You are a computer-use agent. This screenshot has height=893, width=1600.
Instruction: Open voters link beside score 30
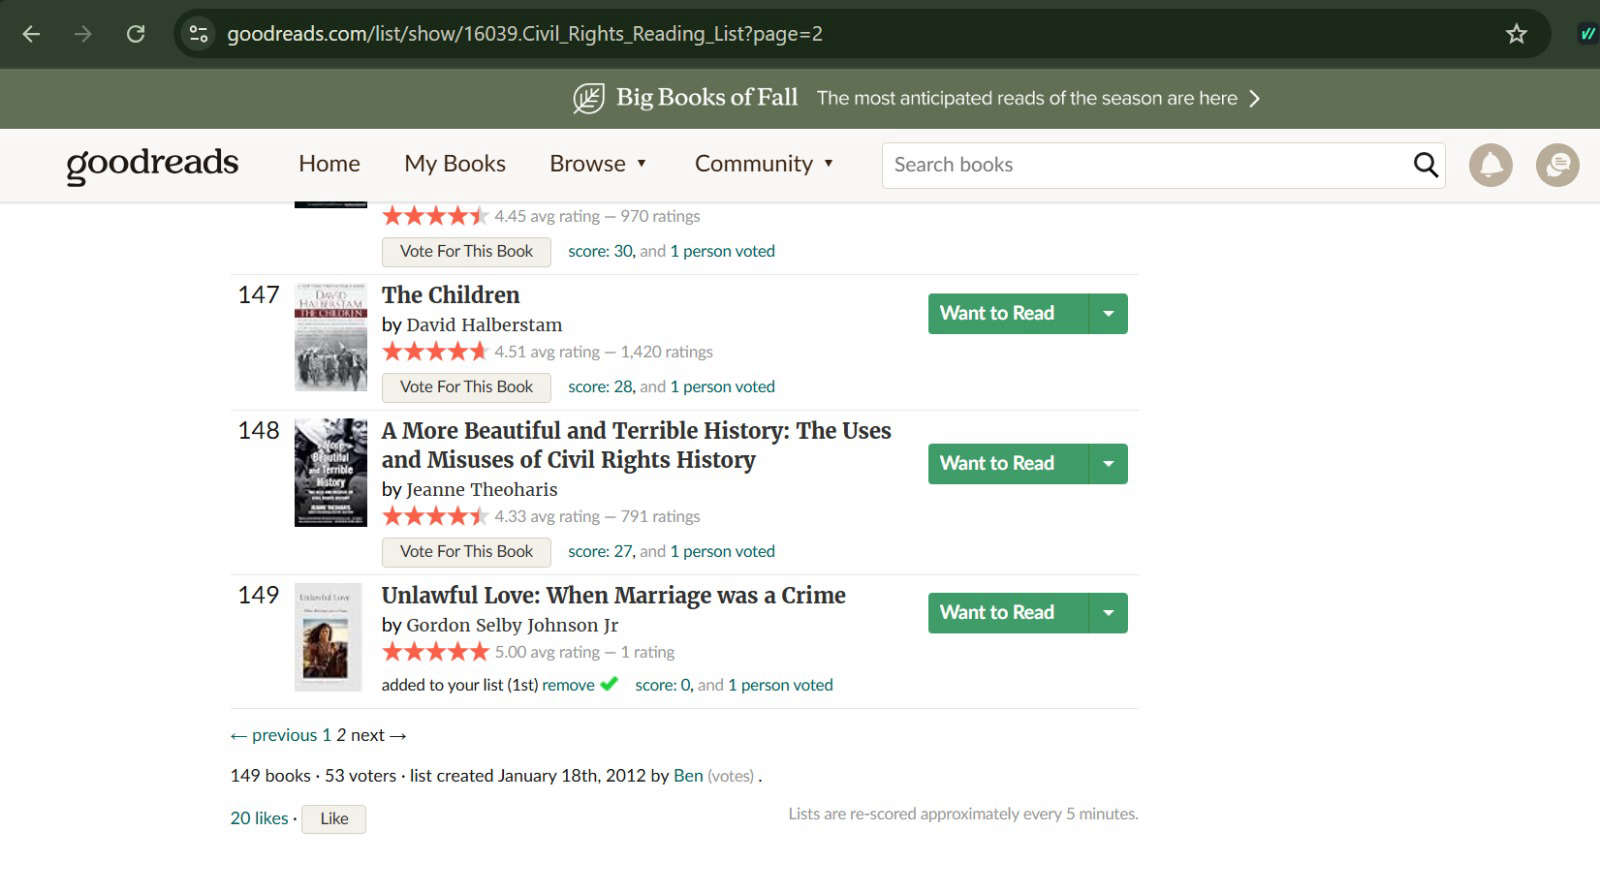click(722, 252)
